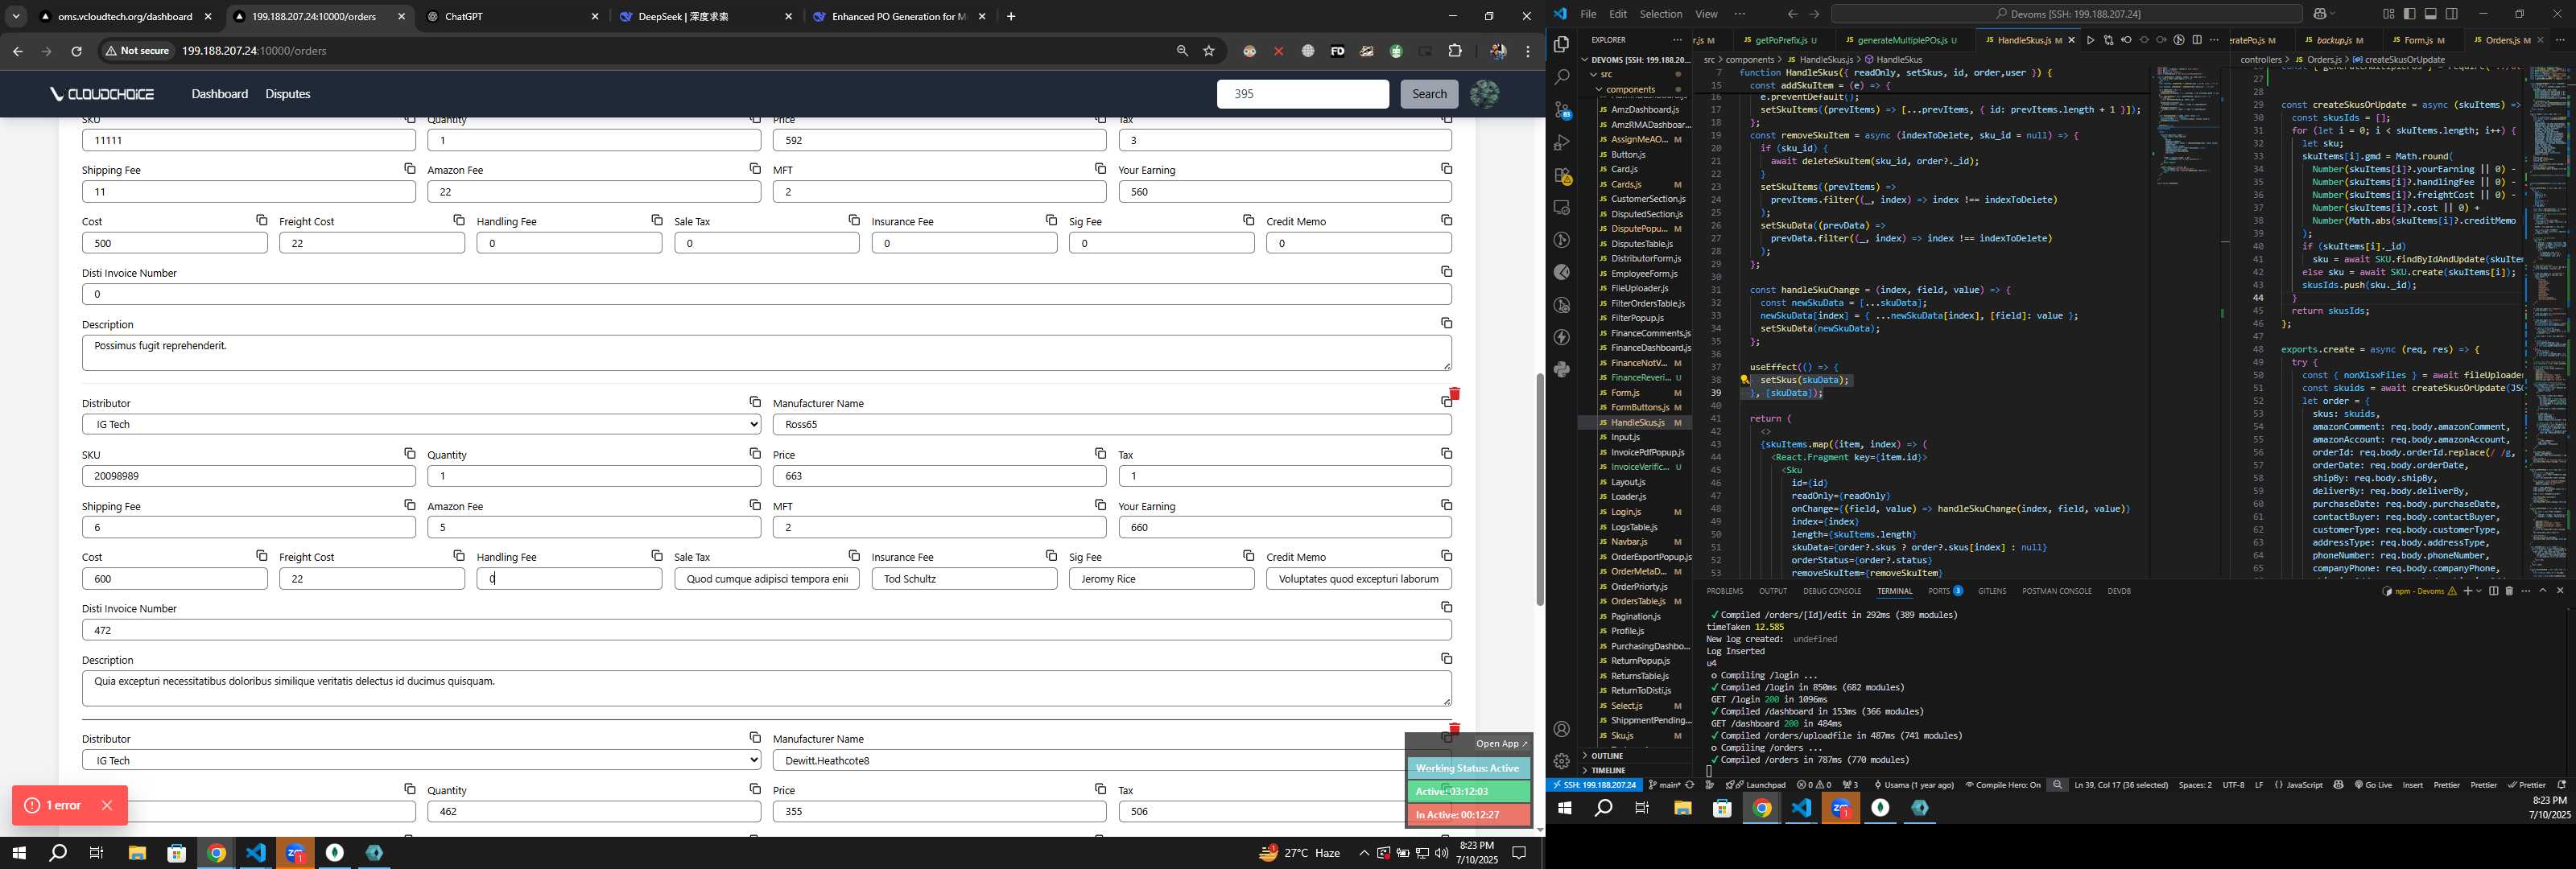Image resolution: width=2576 pixels, height=869 pixels.
Task: Dismiss the 1 error toast
Action: tap(107, 805)
